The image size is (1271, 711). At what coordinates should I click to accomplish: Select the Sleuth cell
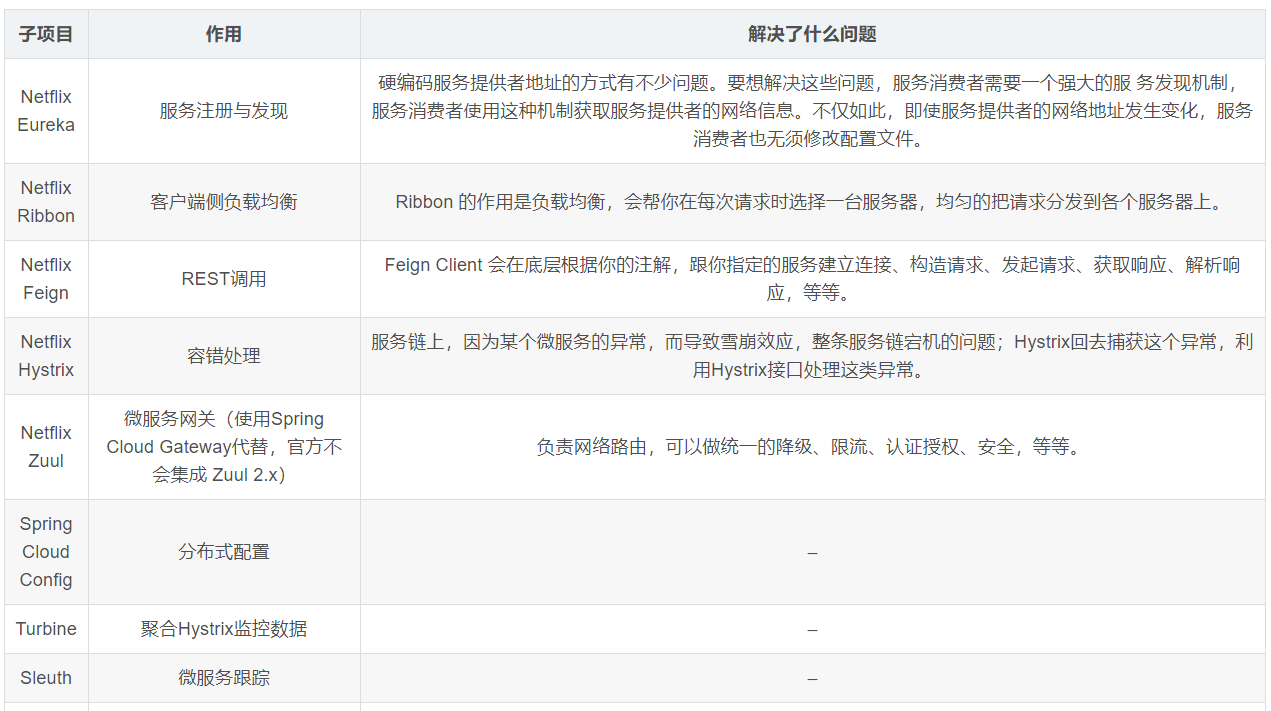pos(46,678)
